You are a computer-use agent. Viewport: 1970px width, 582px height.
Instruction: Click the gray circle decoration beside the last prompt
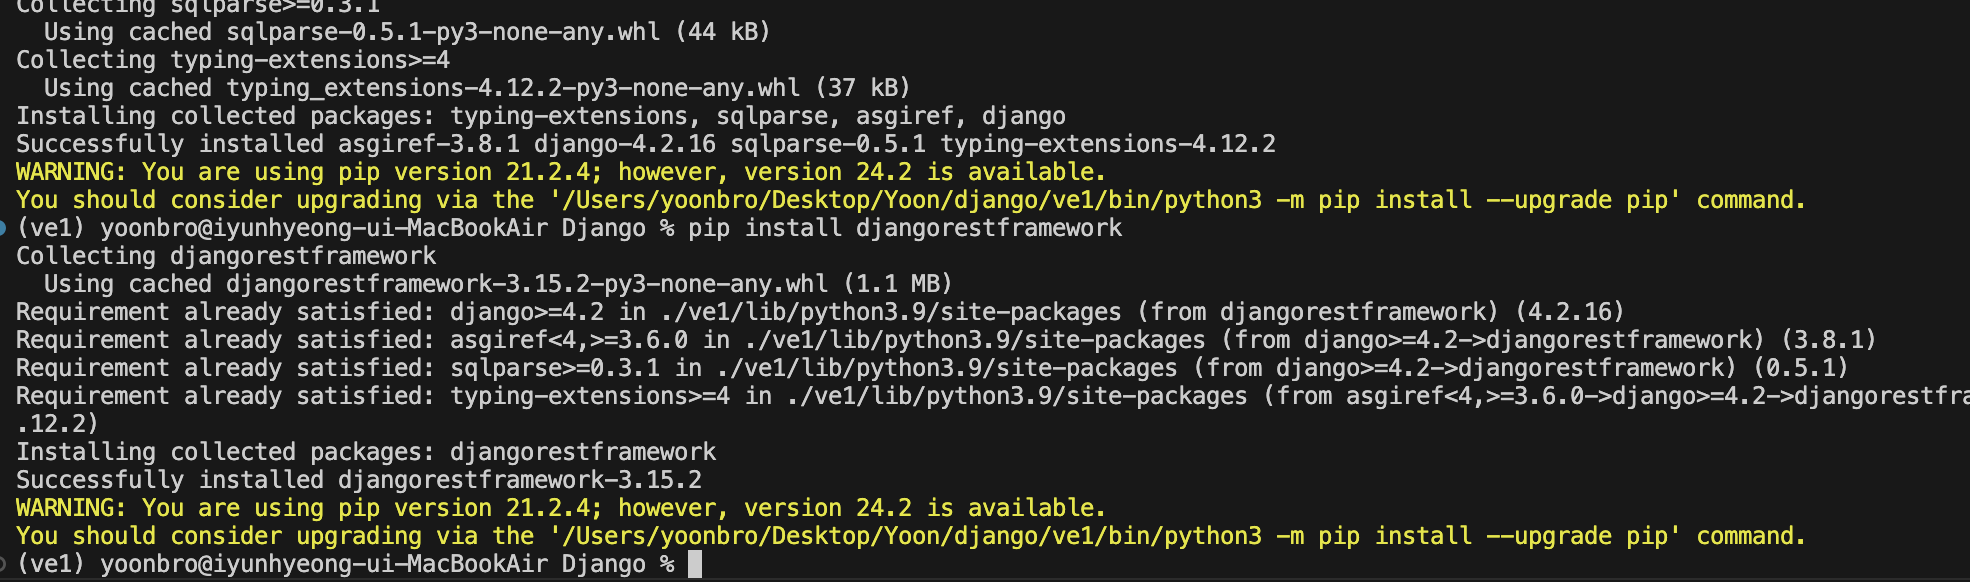(3, 564)
